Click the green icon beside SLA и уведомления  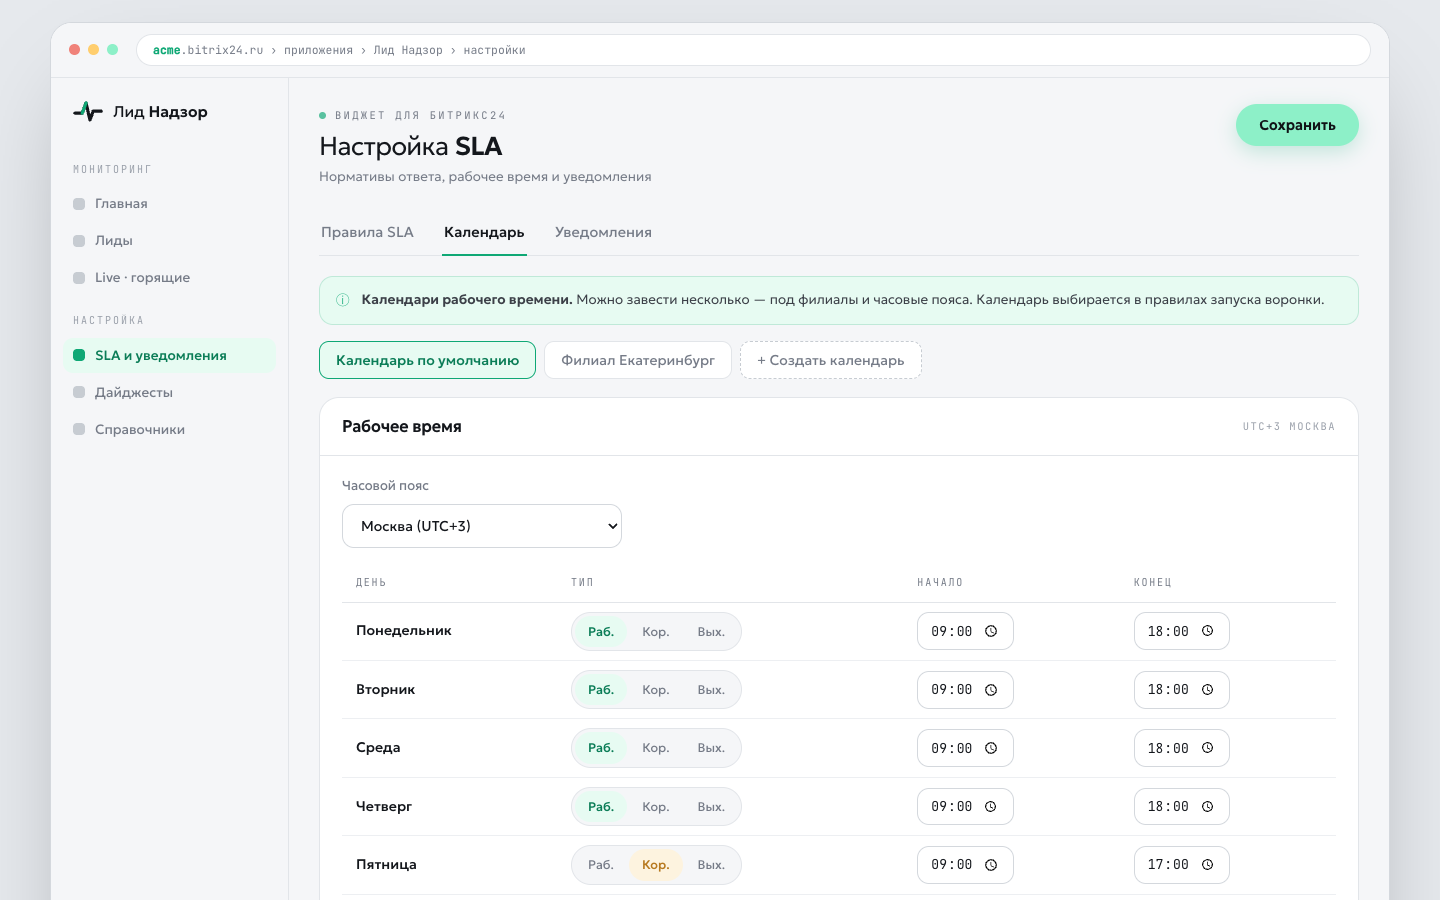(79, 356)
